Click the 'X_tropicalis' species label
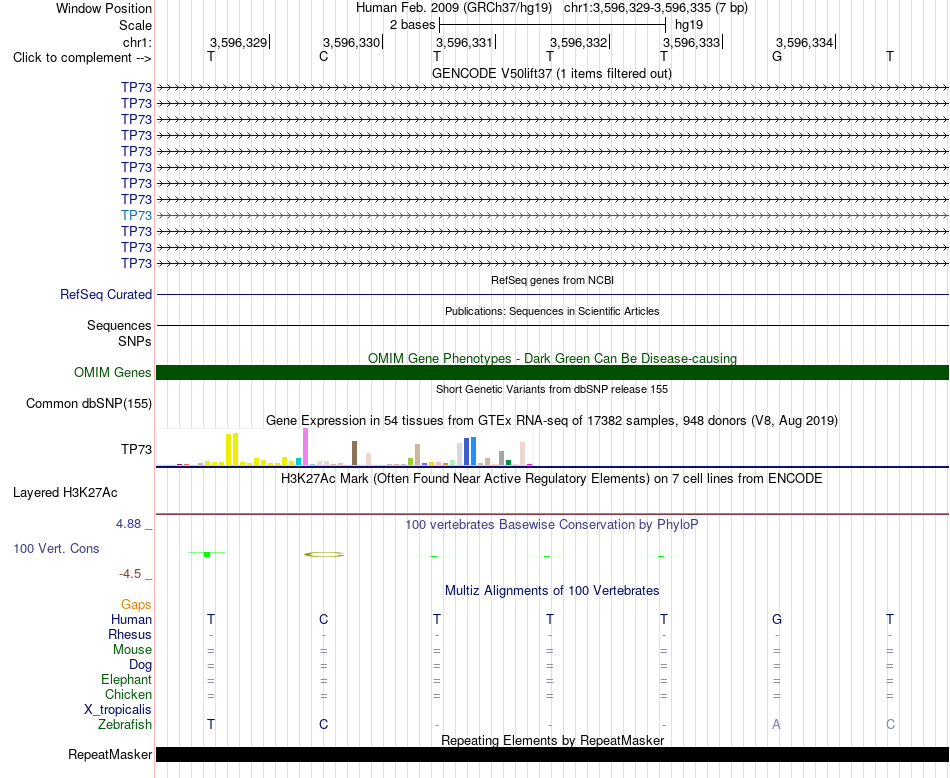 tap(118, 710)
